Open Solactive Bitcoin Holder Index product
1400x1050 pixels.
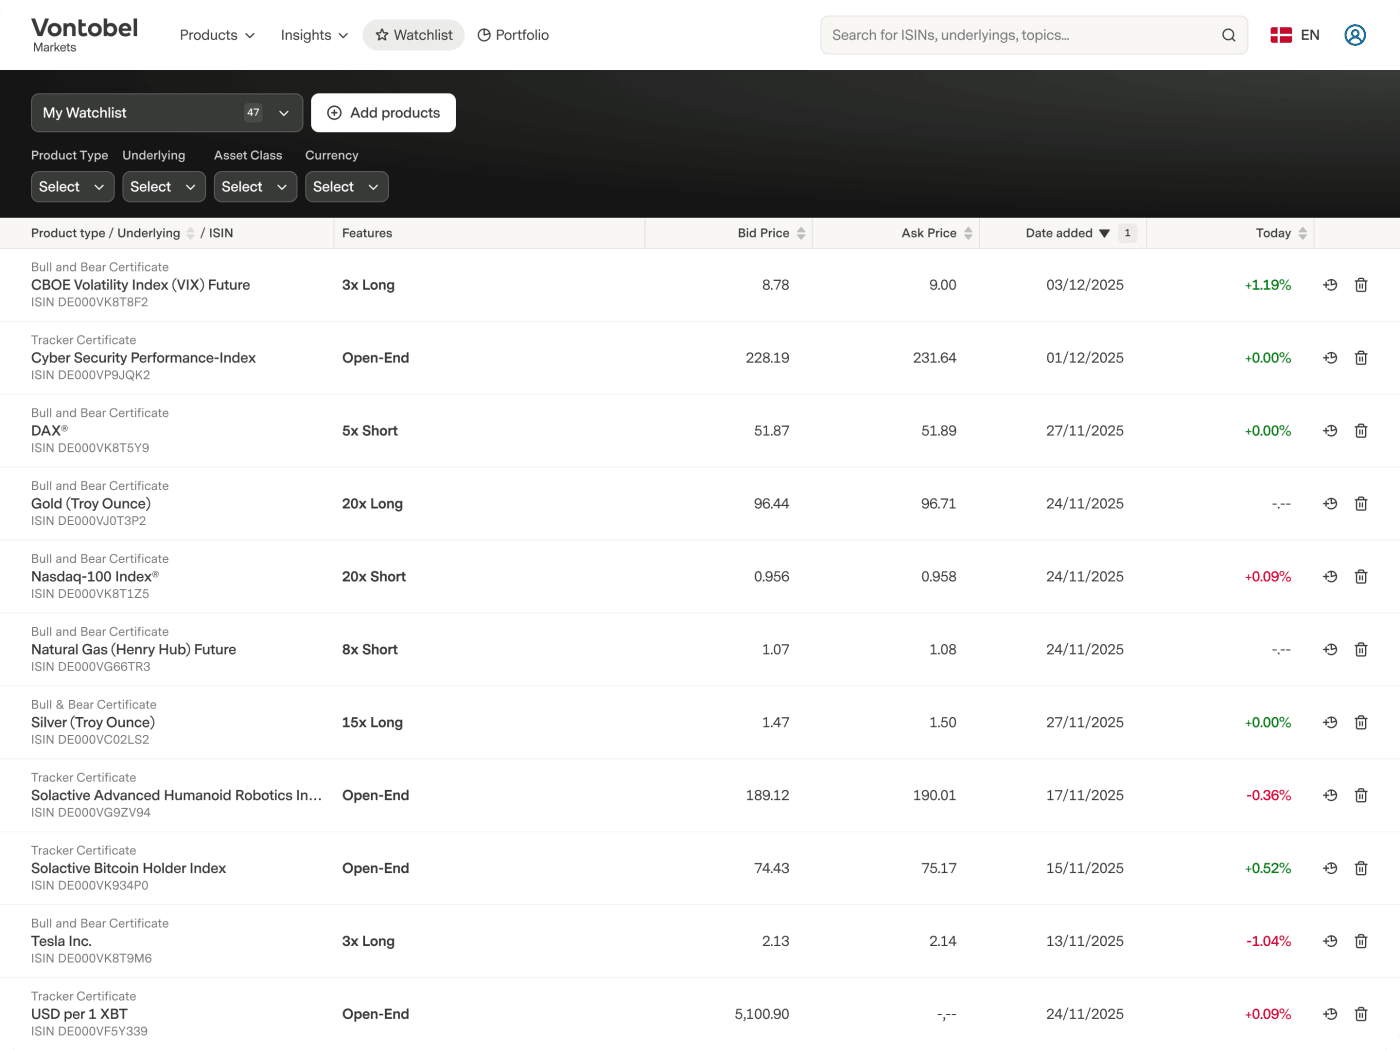pyautogui.click(x=128, y=869)
